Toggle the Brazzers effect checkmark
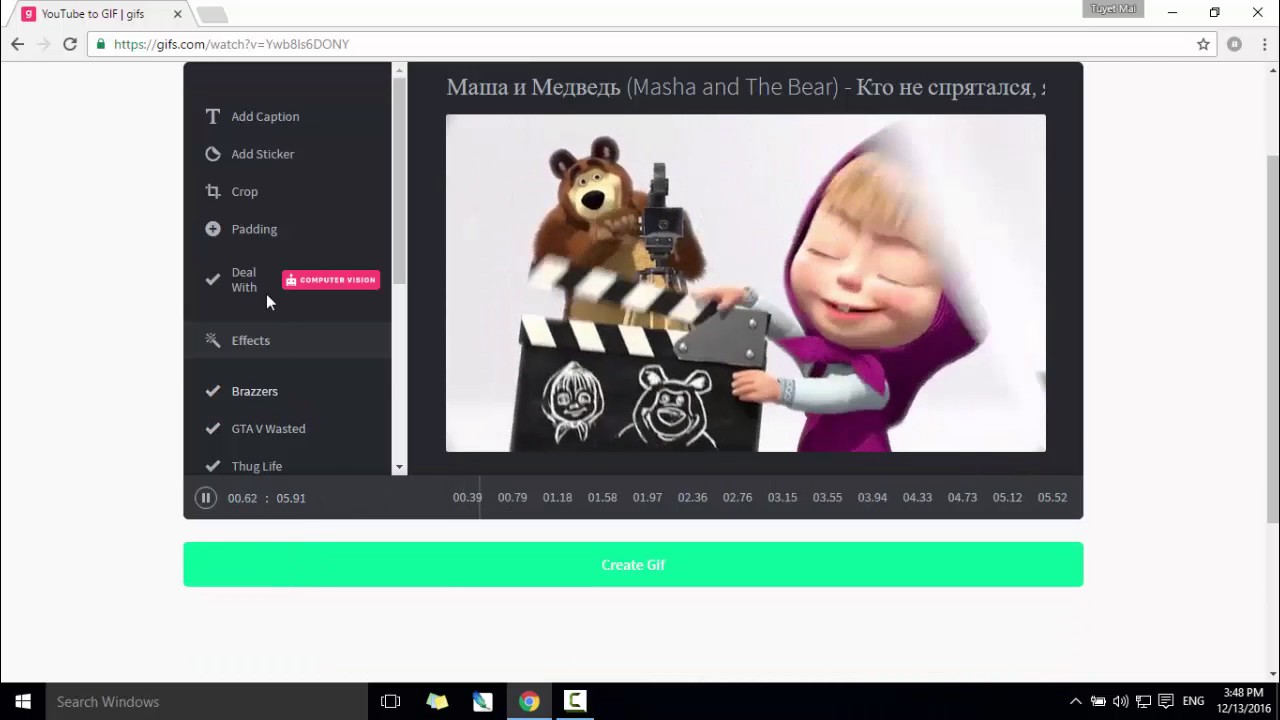This screenshot has width=1280, height=720. coord(213,391)
